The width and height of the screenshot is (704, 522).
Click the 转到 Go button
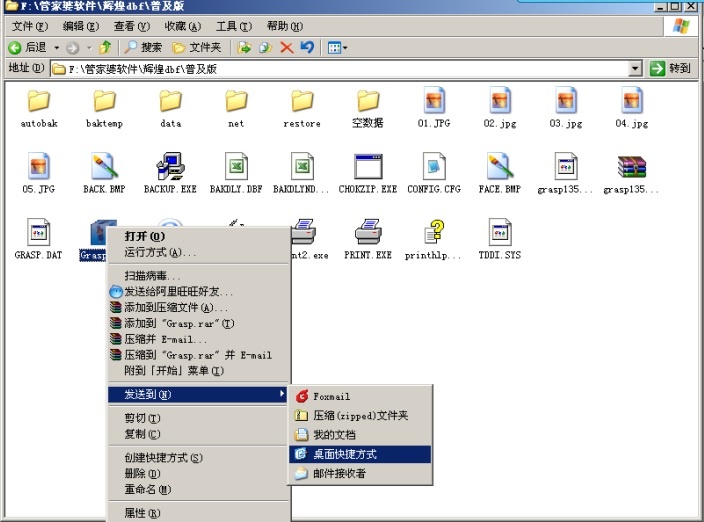click(x=671, y=69)
